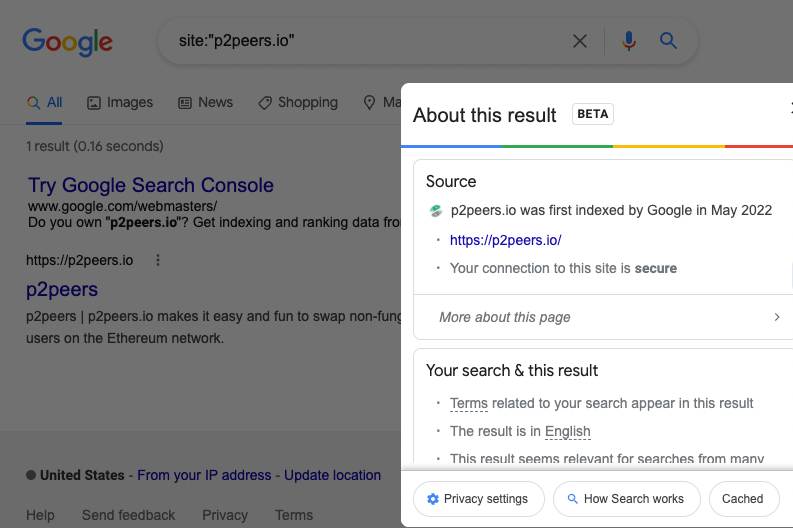Open the p2peers result title link
793x528 pixels.
point(62,289)
